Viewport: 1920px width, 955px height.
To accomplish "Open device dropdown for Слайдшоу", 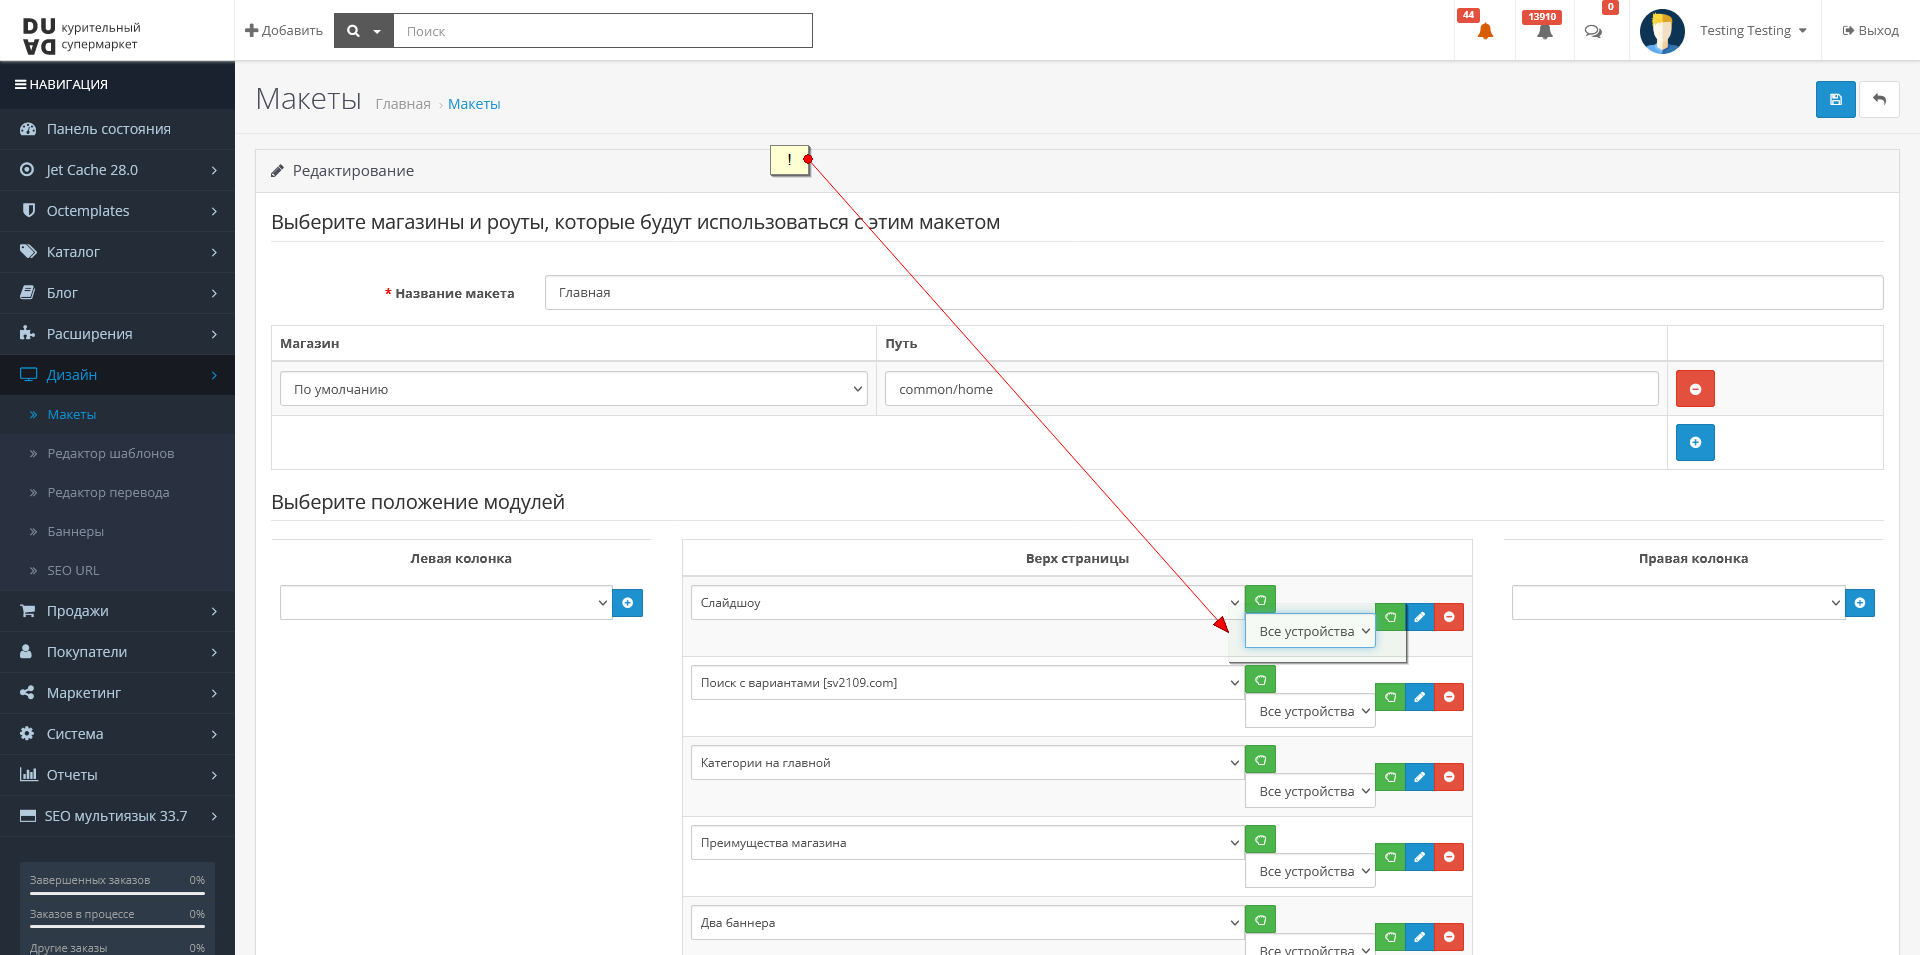I will tap(1310, 631).
